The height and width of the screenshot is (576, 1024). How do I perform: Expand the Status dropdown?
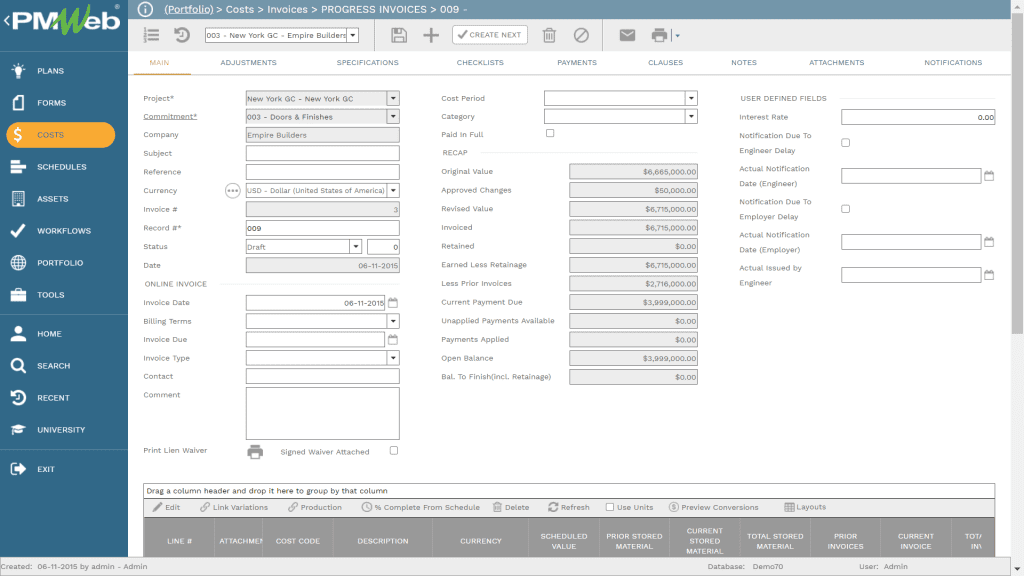click(x=356, y=247)
